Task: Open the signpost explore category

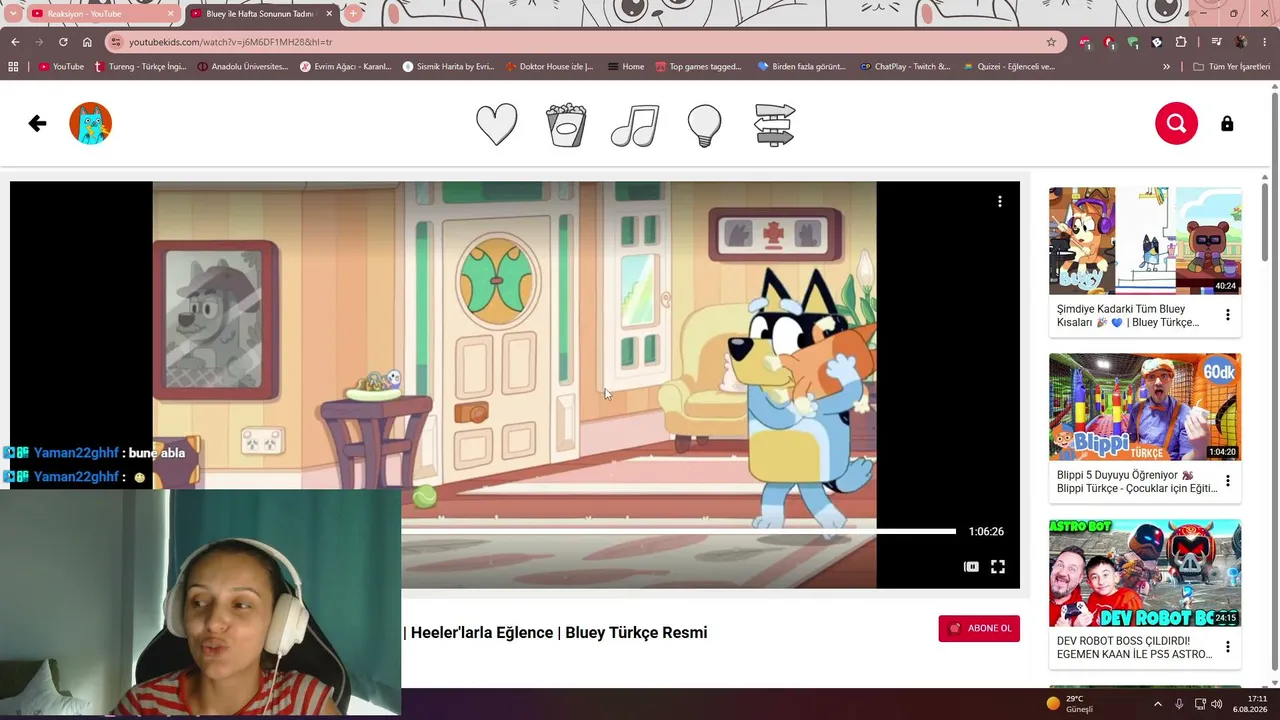Action: tap(775, 125)
